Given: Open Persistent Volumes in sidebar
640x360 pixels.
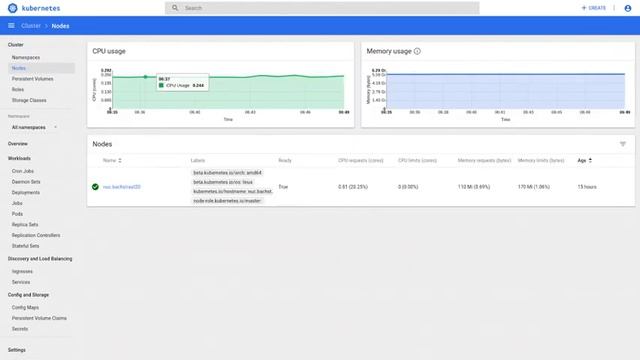Looking at the screenshot, I should tap(32, 79).
